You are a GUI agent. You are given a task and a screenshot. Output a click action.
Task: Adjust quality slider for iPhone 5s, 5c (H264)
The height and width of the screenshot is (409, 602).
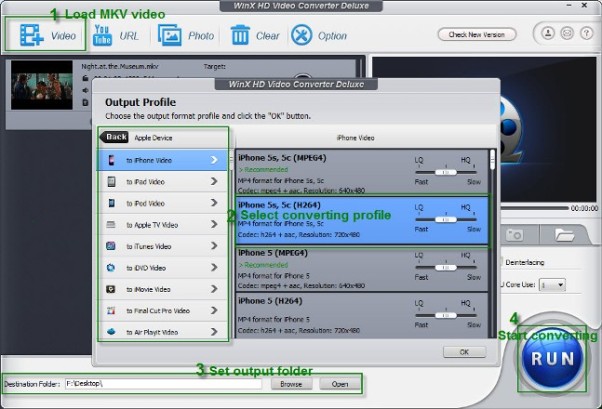click(446, 219)
